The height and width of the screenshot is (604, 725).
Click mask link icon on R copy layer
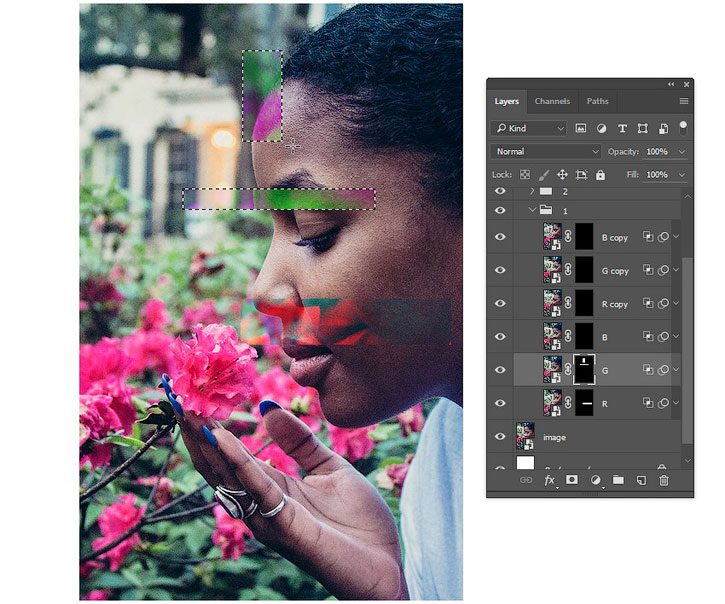(x=568, y=303)
